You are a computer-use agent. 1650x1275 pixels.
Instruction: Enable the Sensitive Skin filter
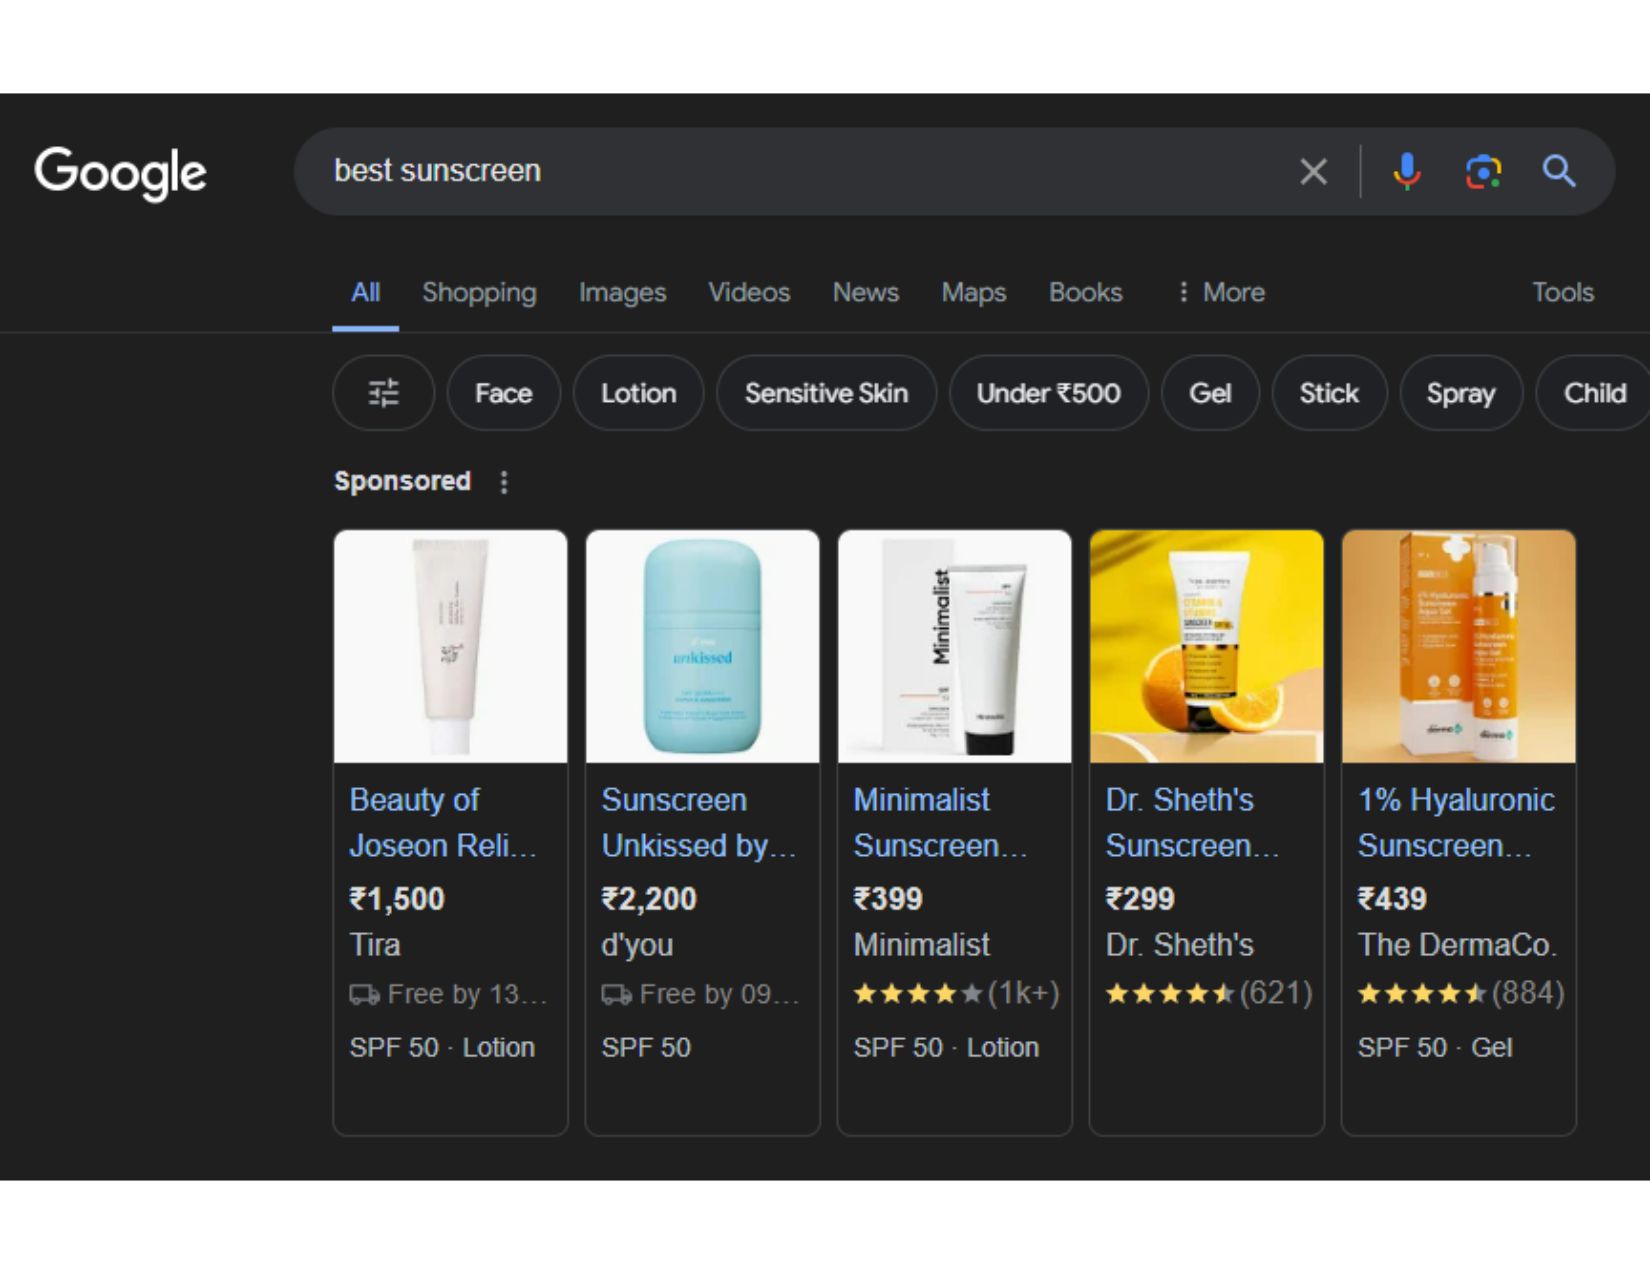coord(825,393)
